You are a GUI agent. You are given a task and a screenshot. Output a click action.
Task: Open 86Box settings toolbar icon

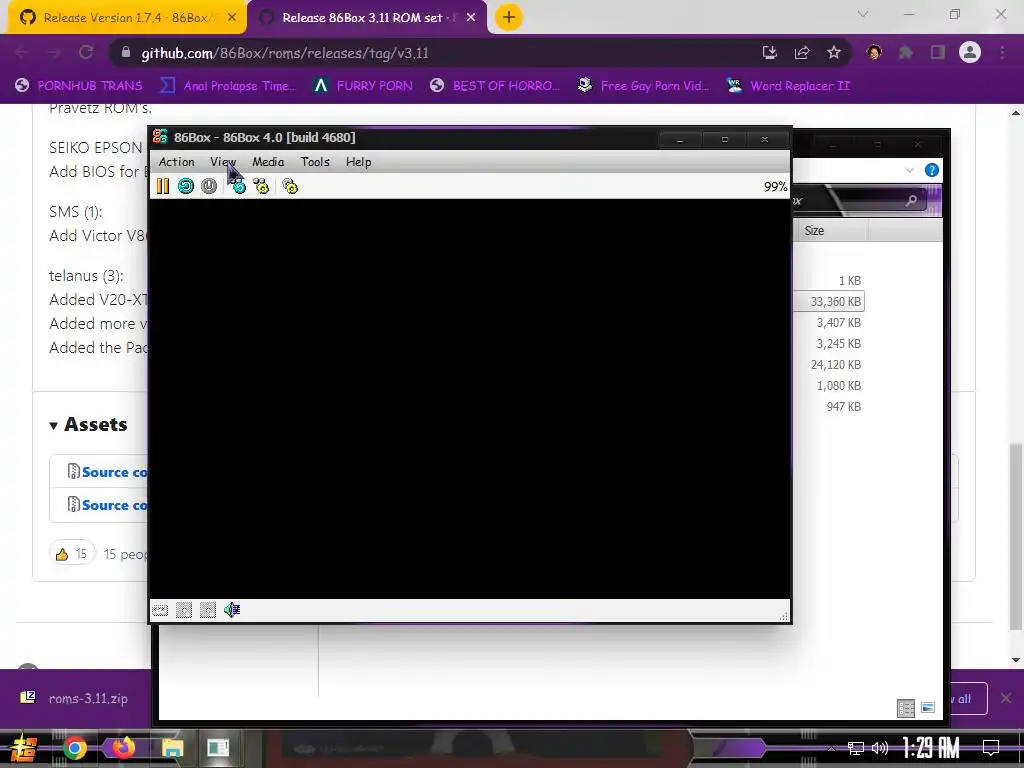point(290,186)
